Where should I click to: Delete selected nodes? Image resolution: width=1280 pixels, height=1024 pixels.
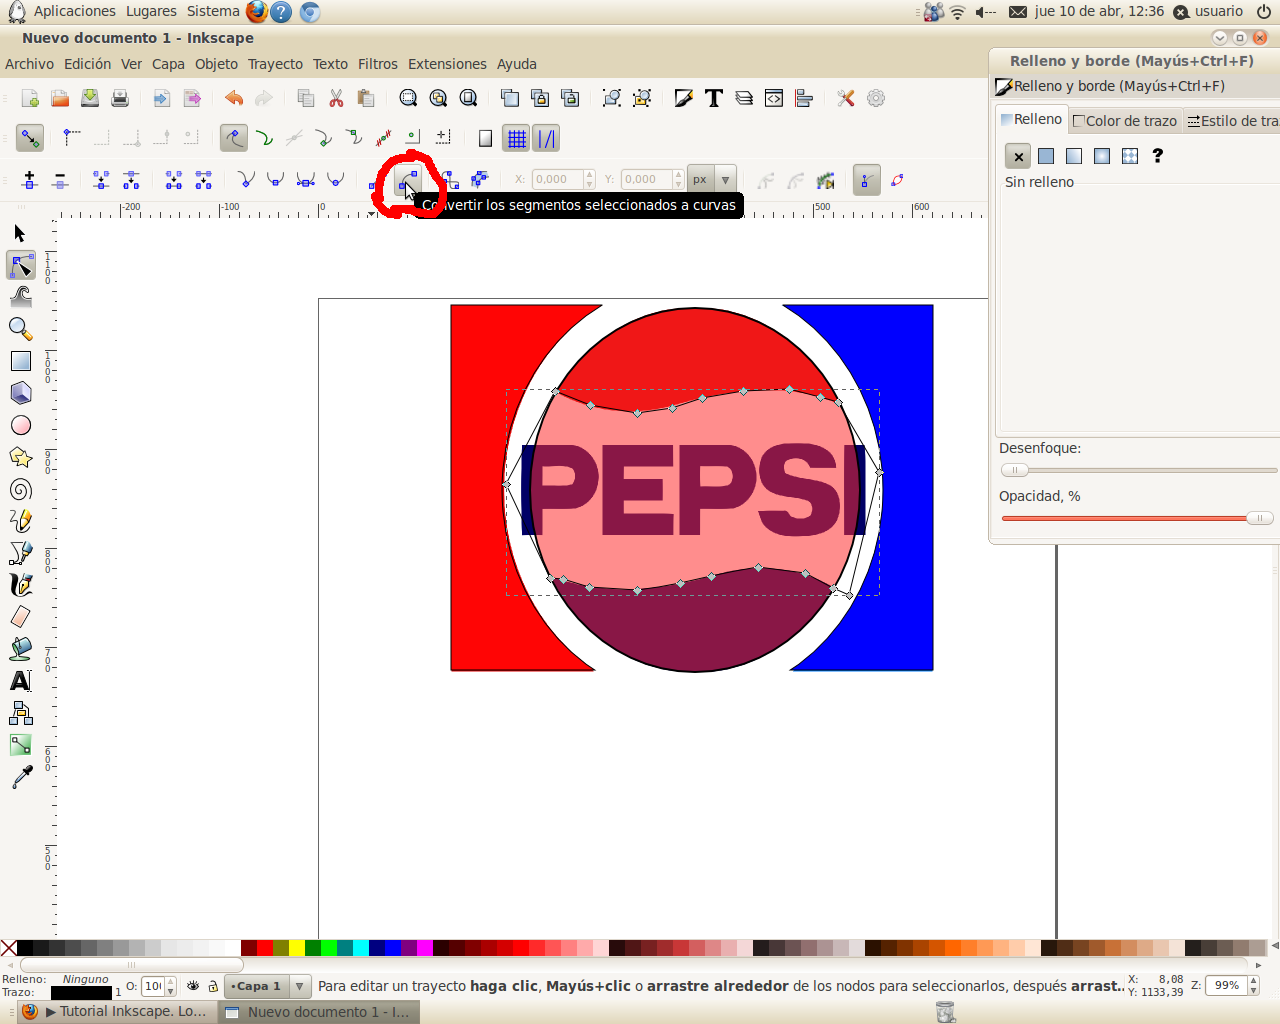(x=57, y=180)
